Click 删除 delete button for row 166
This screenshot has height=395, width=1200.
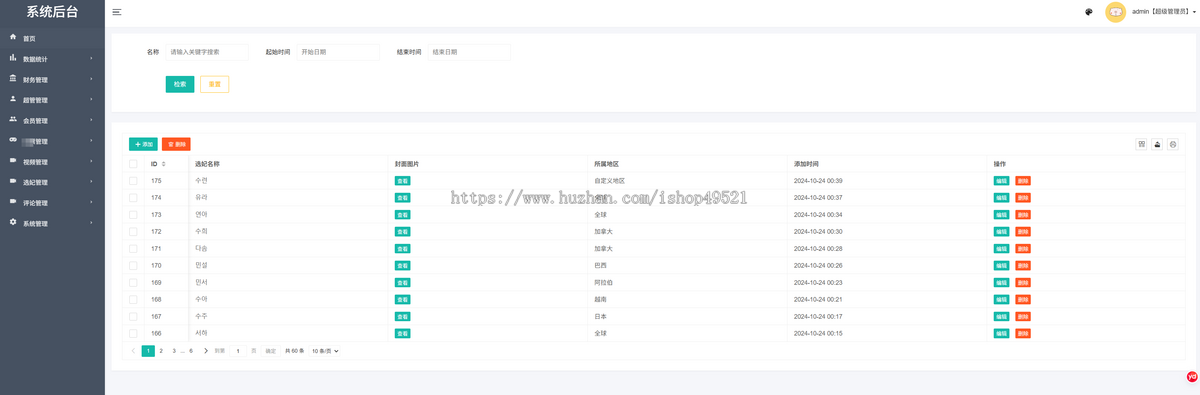(x=1023, y=333)
